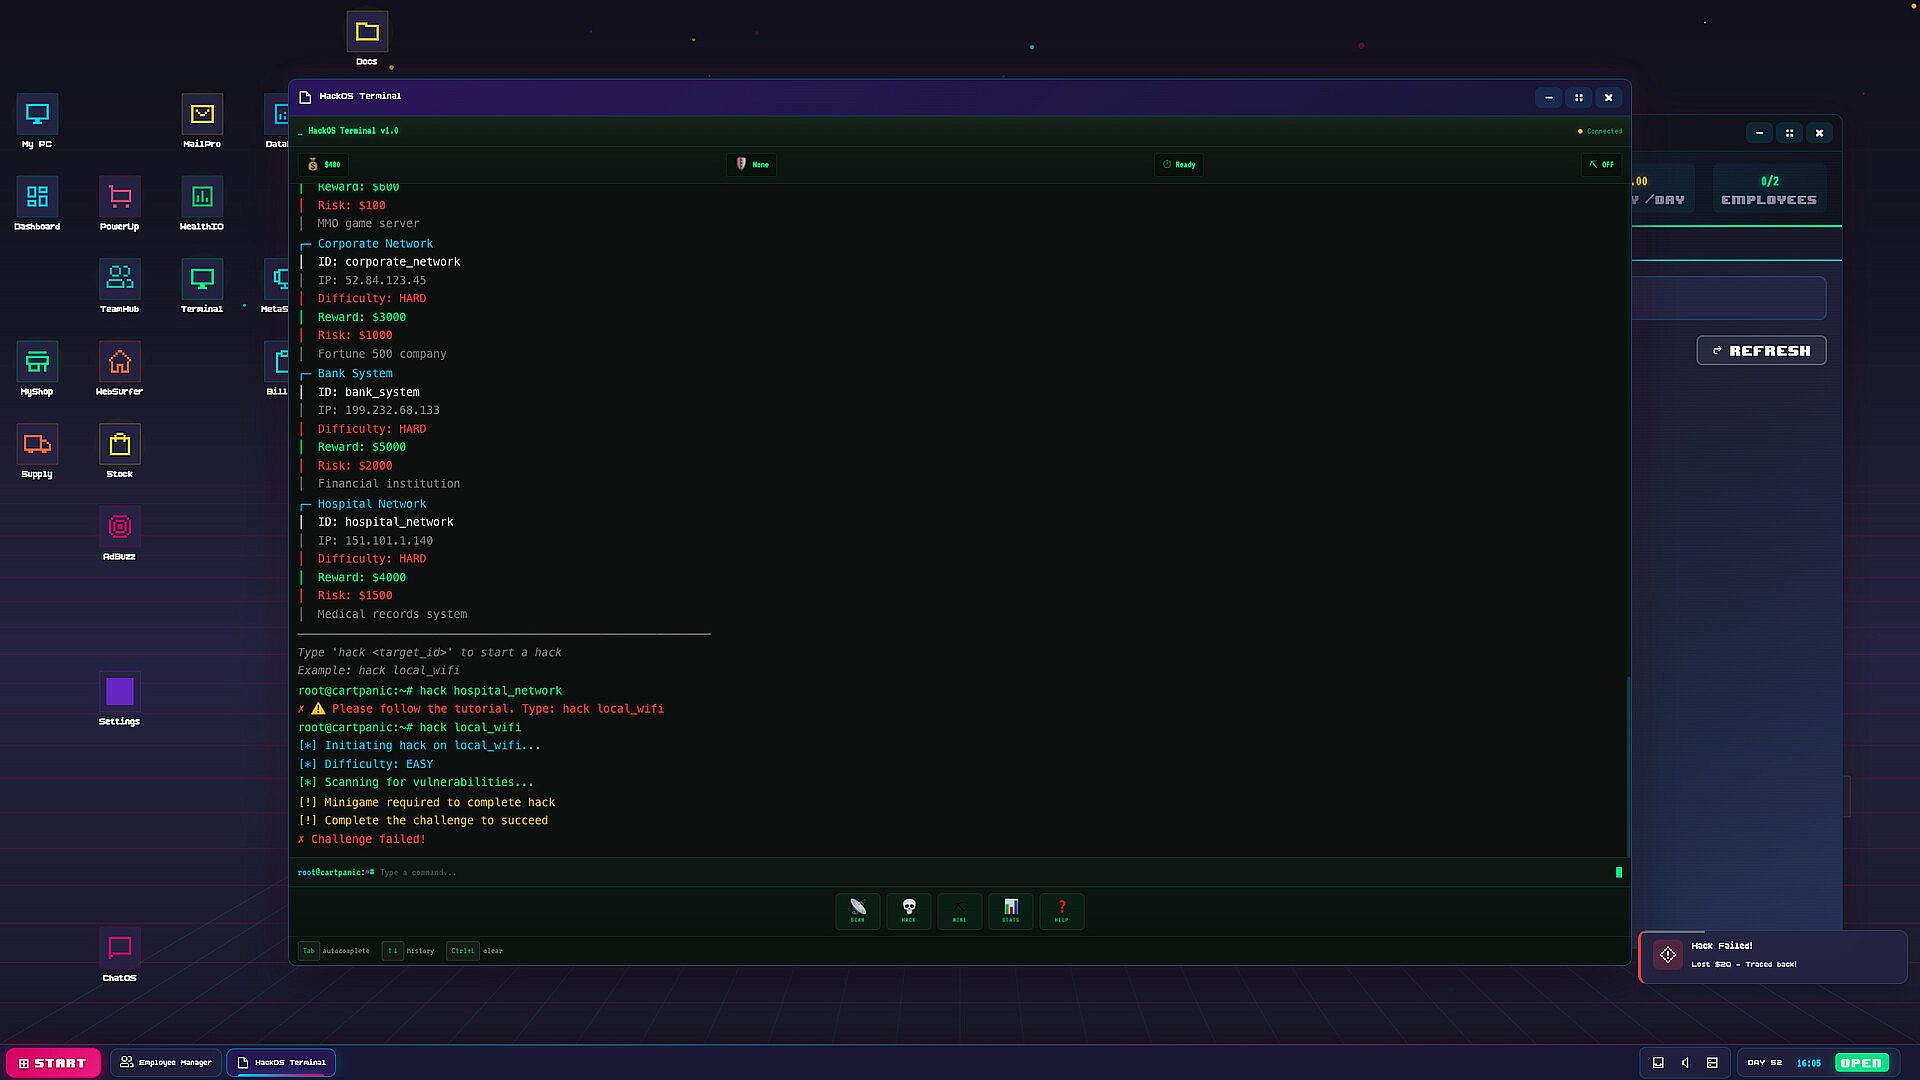Expand the taskbar server panel icon
Image resolution: width=1920 pixels, height=1080 pixels.
click(x=1712, y=1063)
